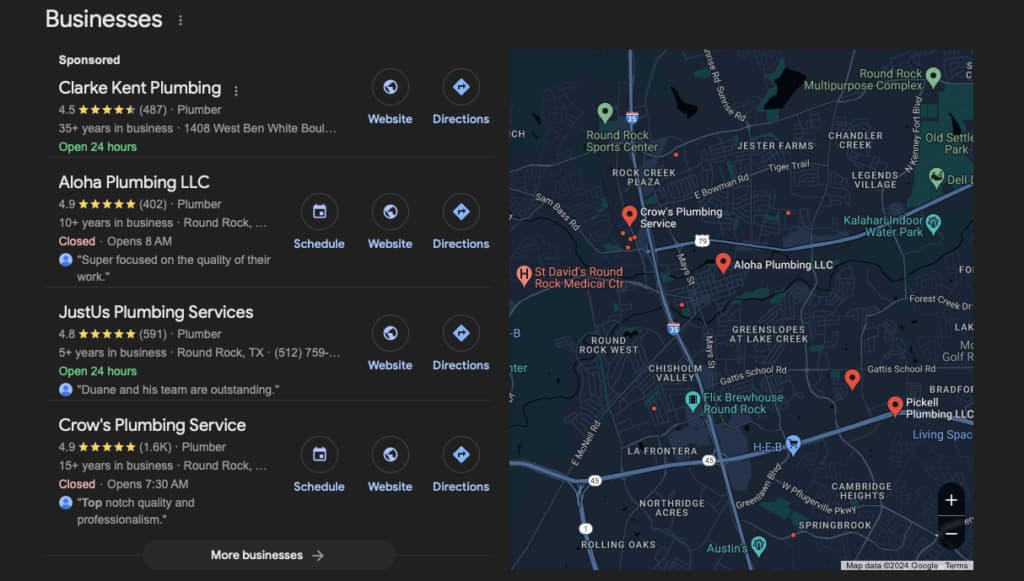Click Pickell Plumbing LLC map pin
The height and width of the screenshot is (581, 1024).
tap(895, 405)
